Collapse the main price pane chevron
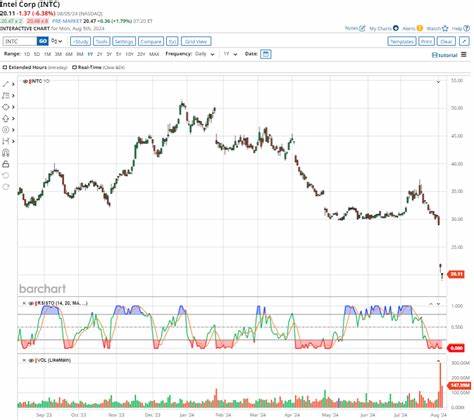Image resolution: width=474 pixels, height=420 pixels. pyautogui.click(x=438, y=82)
